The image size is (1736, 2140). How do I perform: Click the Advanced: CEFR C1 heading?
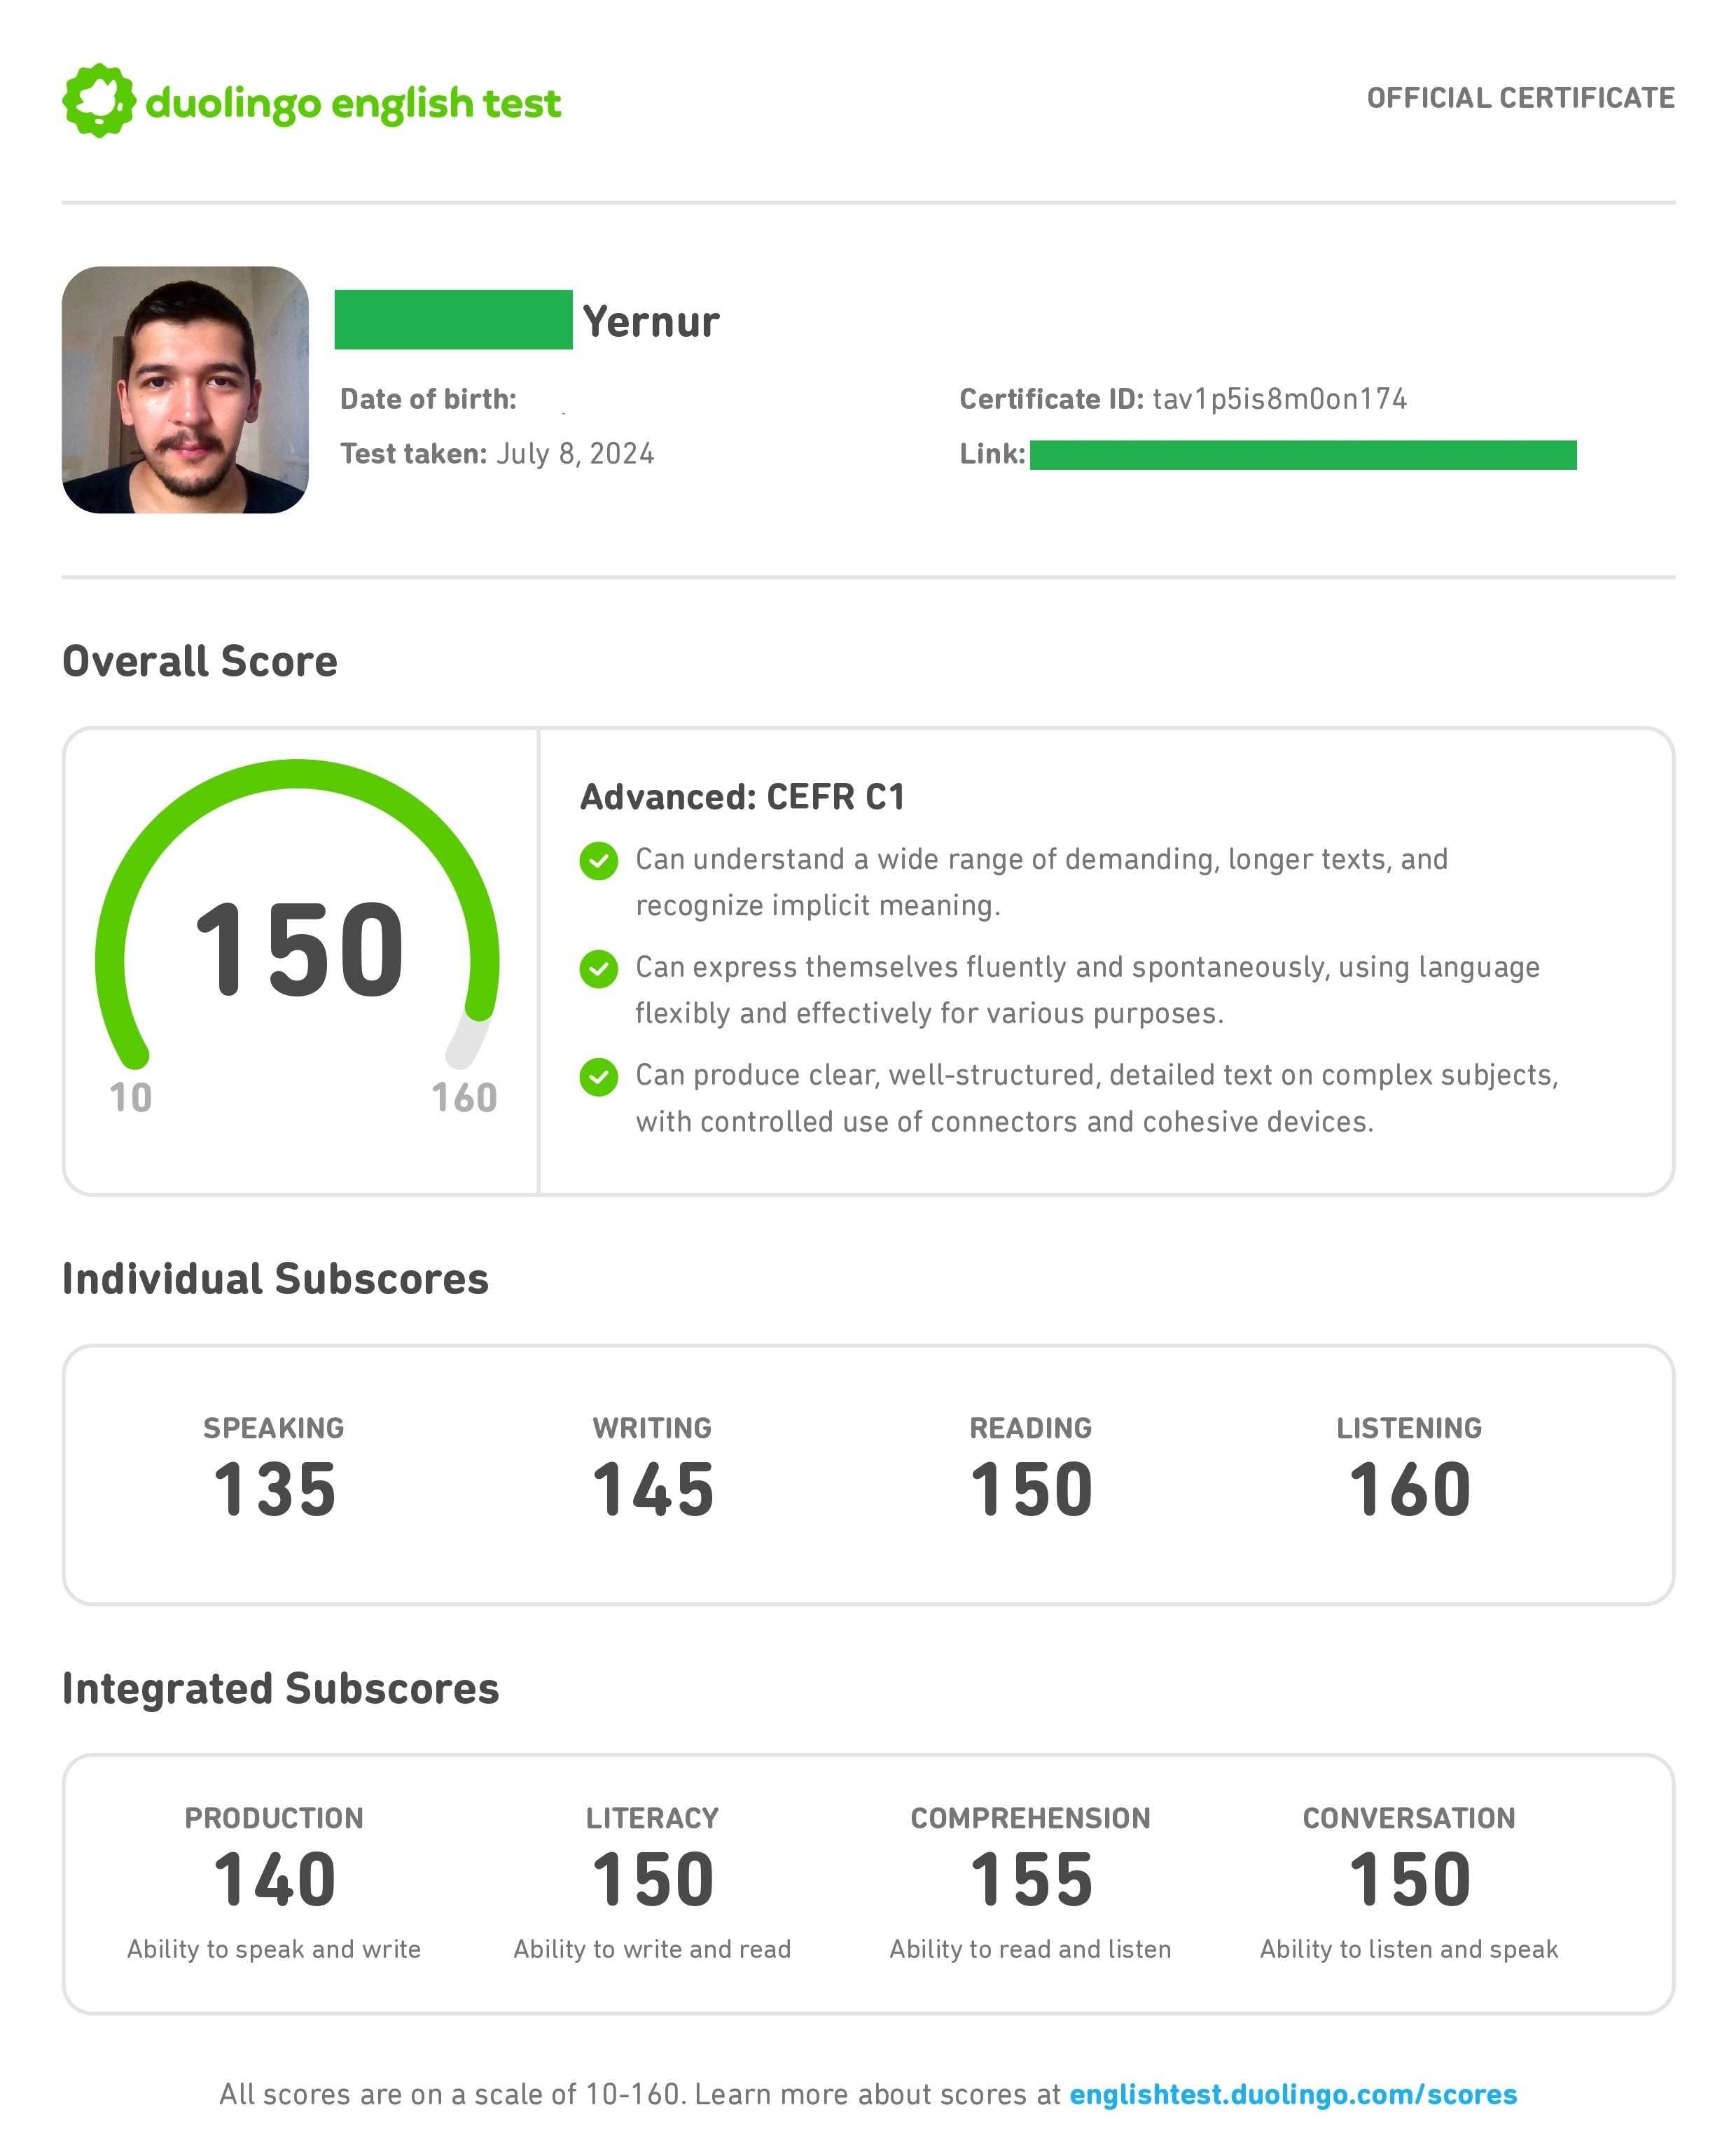742,797
